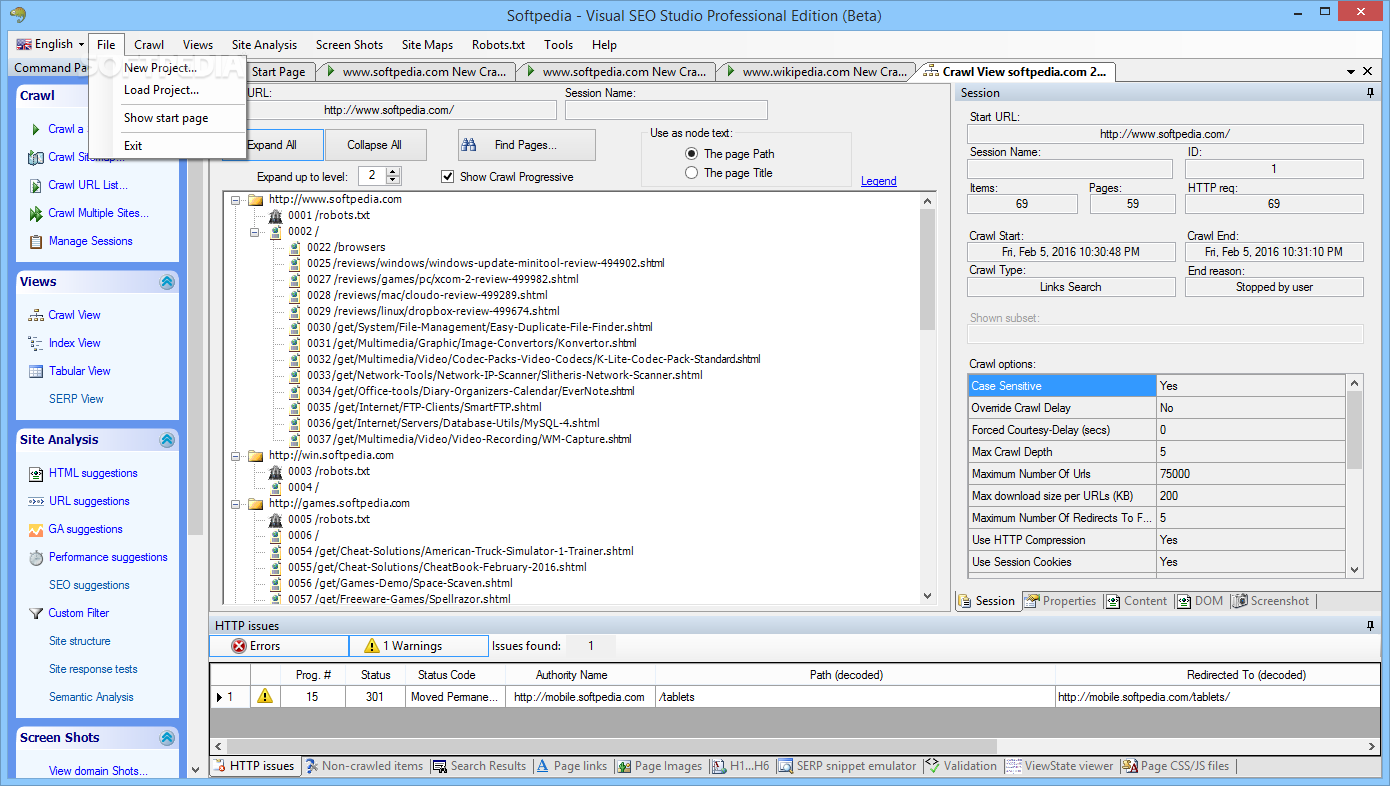Click the Crawl URL List icon
The height and width of the screenshot is (786, 1390).
(x=36, y=185)
